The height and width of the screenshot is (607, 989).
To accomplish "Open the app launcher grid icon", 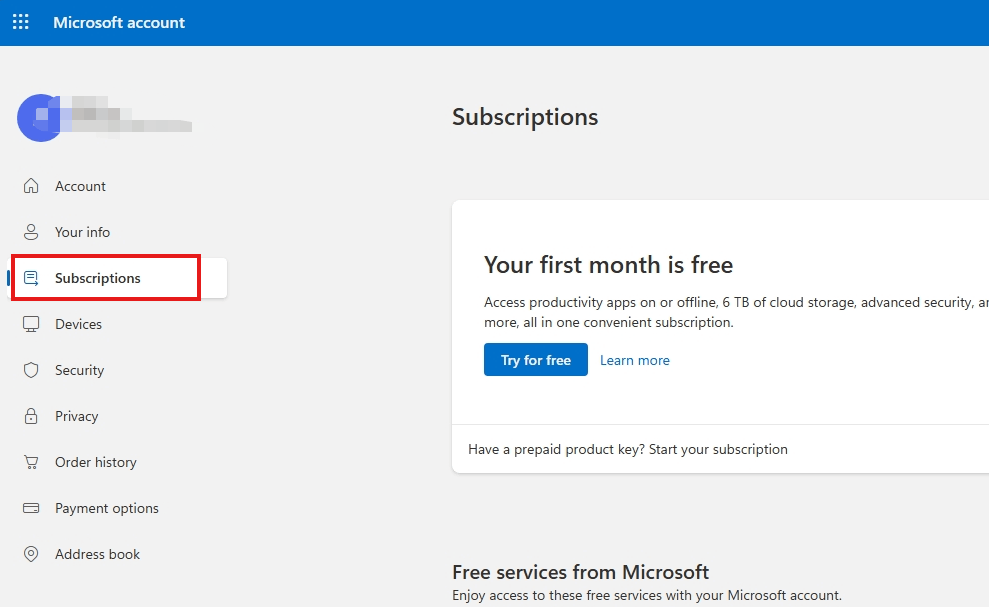I will pyautogui.click(x=21, y=22).
